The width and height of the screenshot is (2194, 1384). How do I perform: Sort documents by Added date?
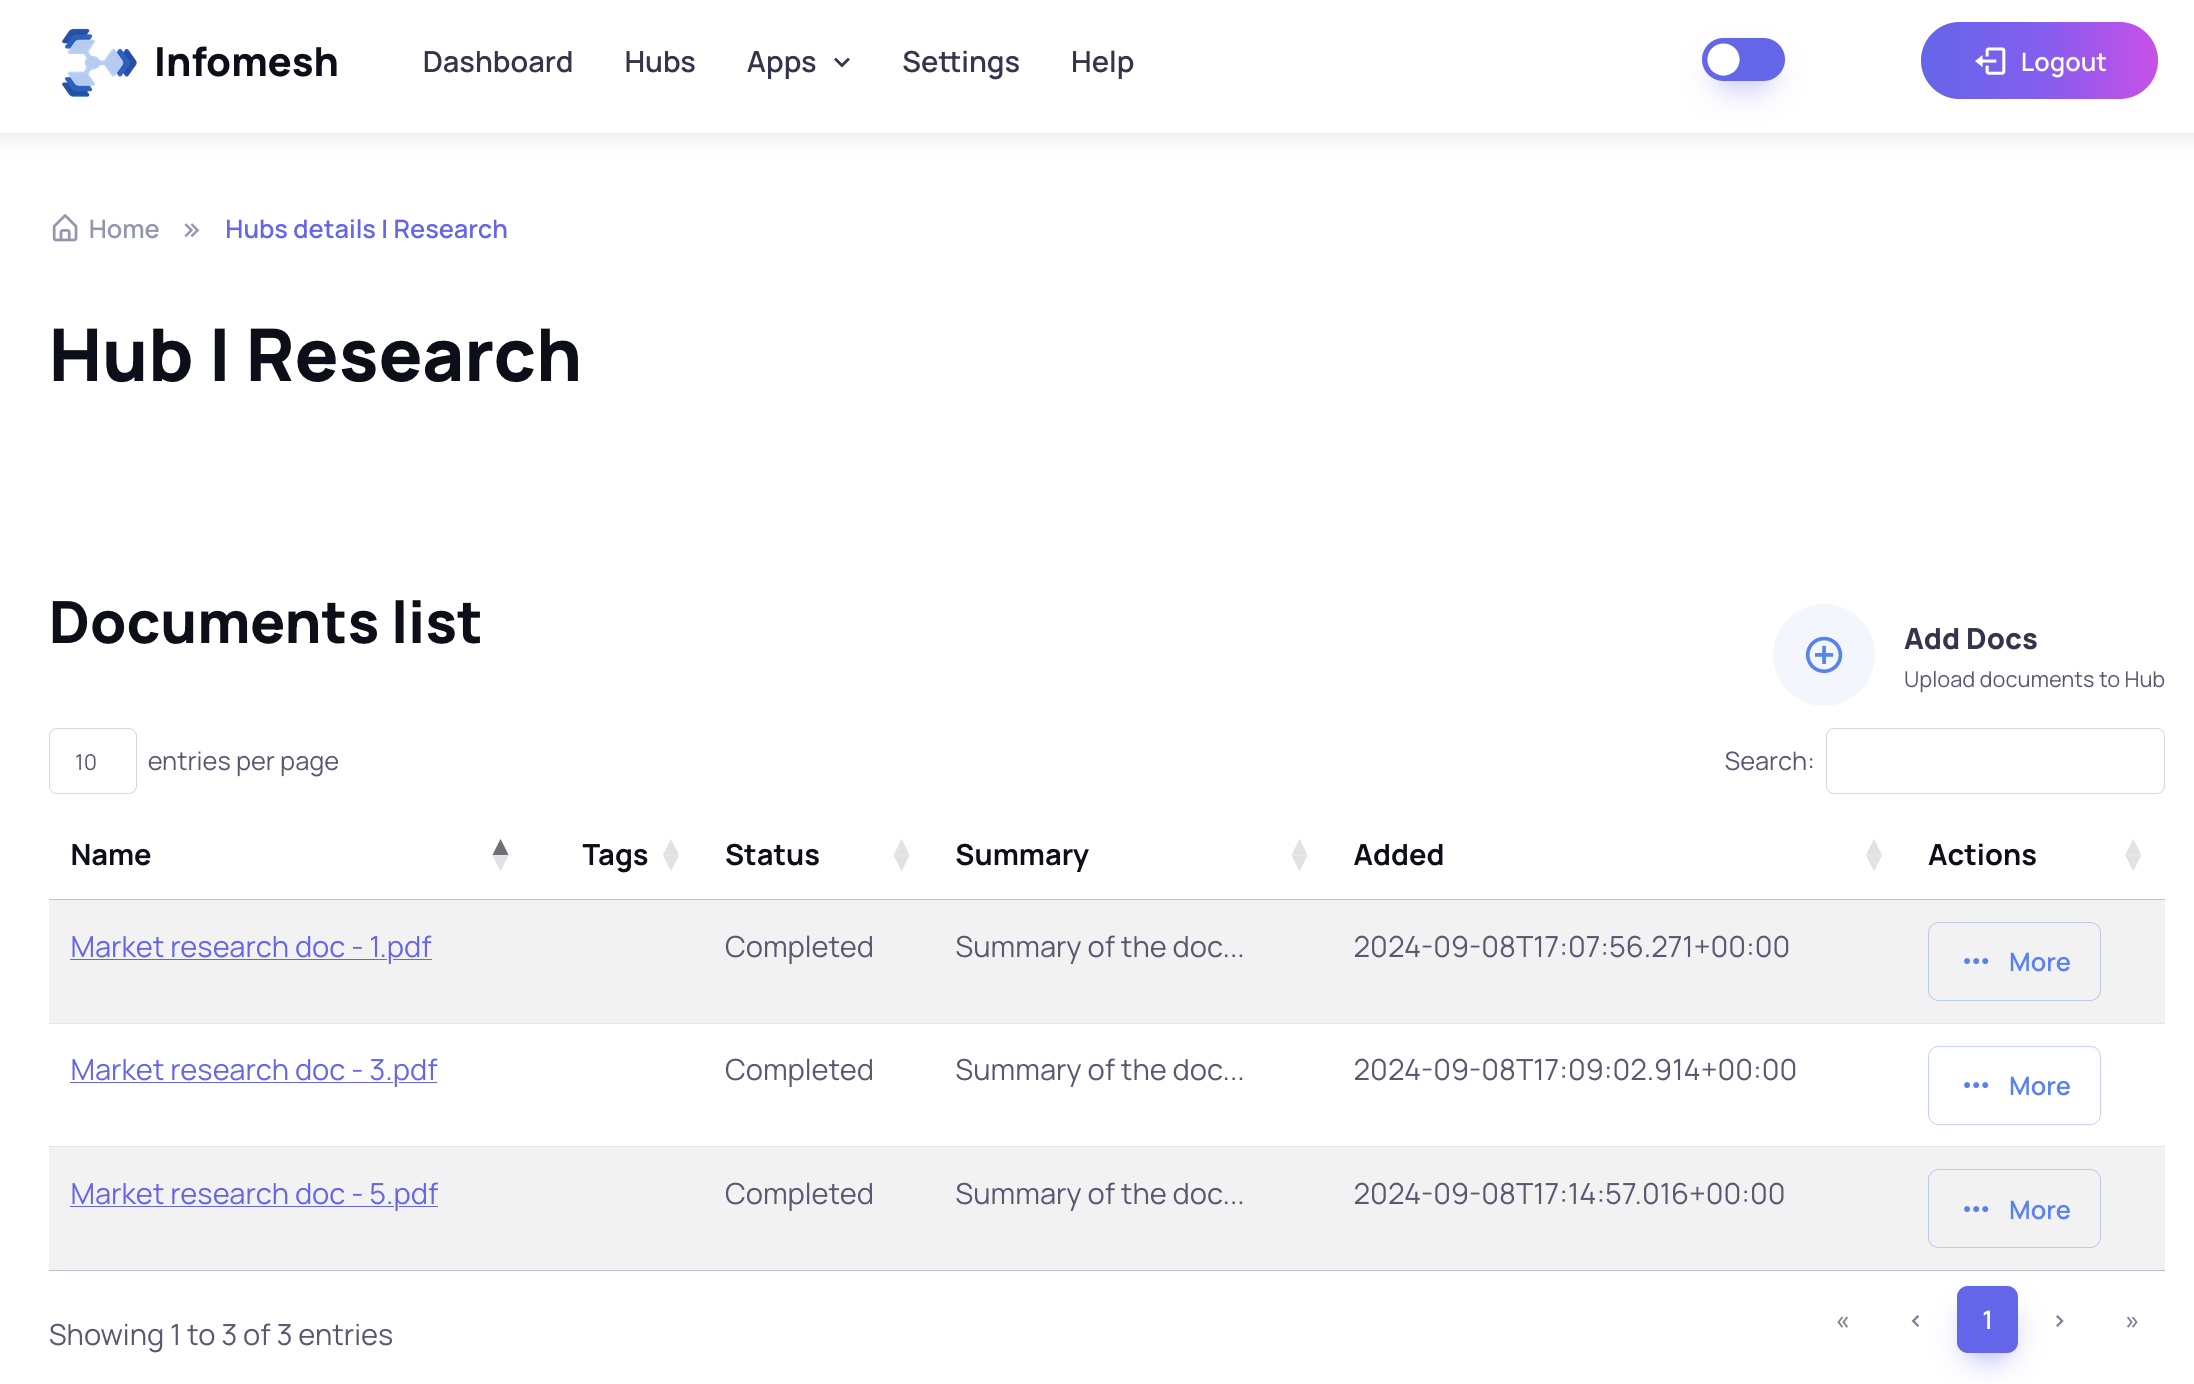tap(1873, 855)
